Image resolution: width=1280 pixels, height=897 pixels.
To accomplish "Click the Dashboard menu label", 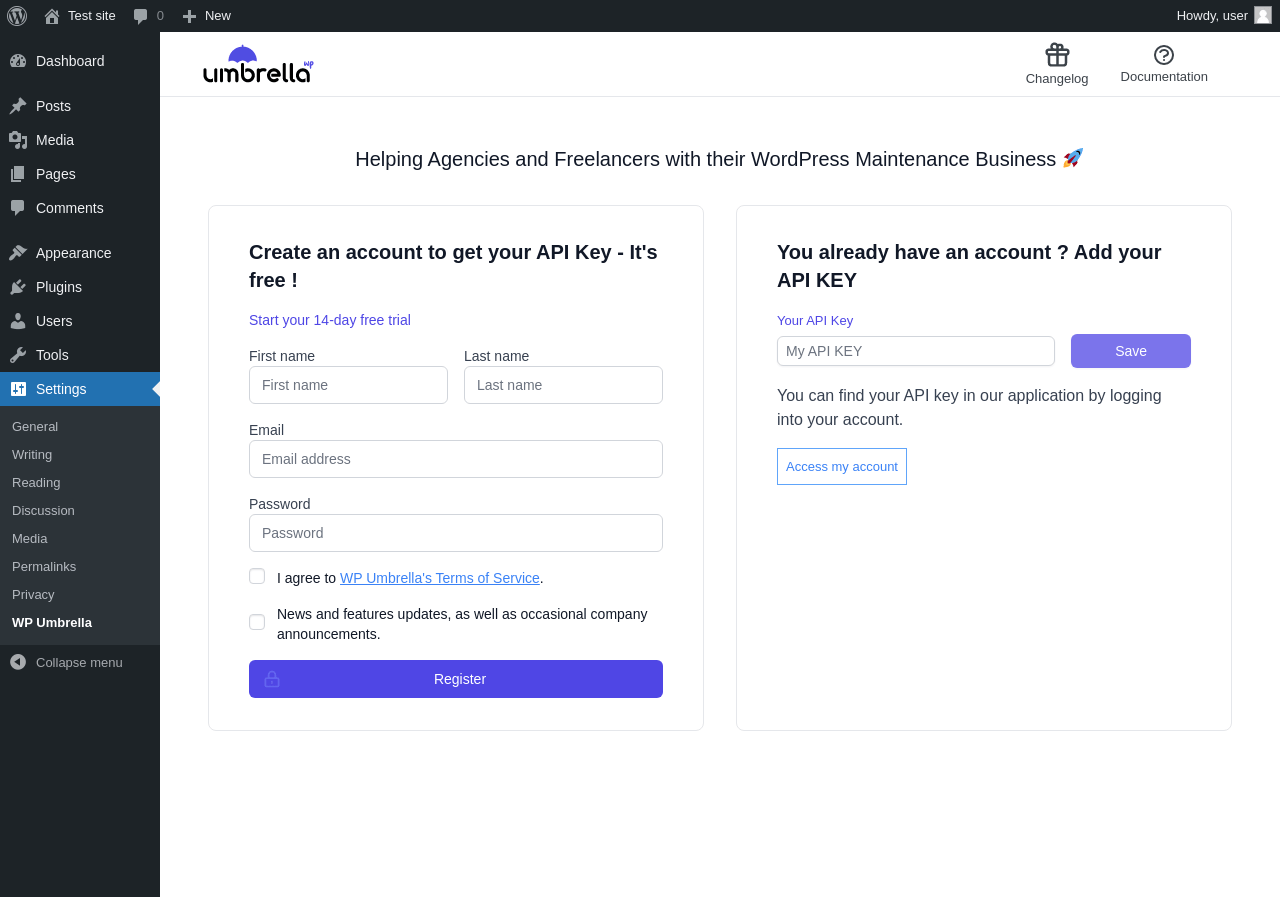I will tap(70, 61).
